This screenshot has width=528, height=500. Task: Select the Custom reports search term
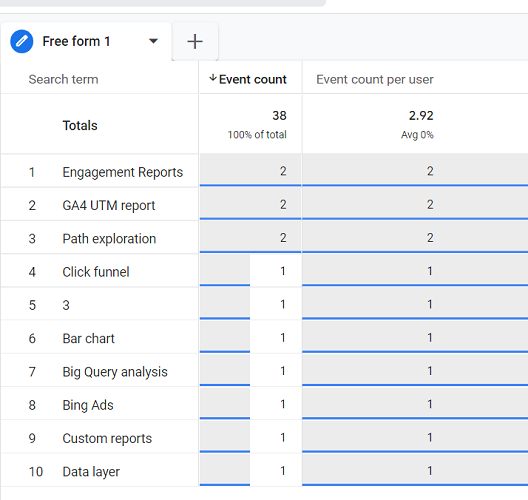(x=107, y=438)
